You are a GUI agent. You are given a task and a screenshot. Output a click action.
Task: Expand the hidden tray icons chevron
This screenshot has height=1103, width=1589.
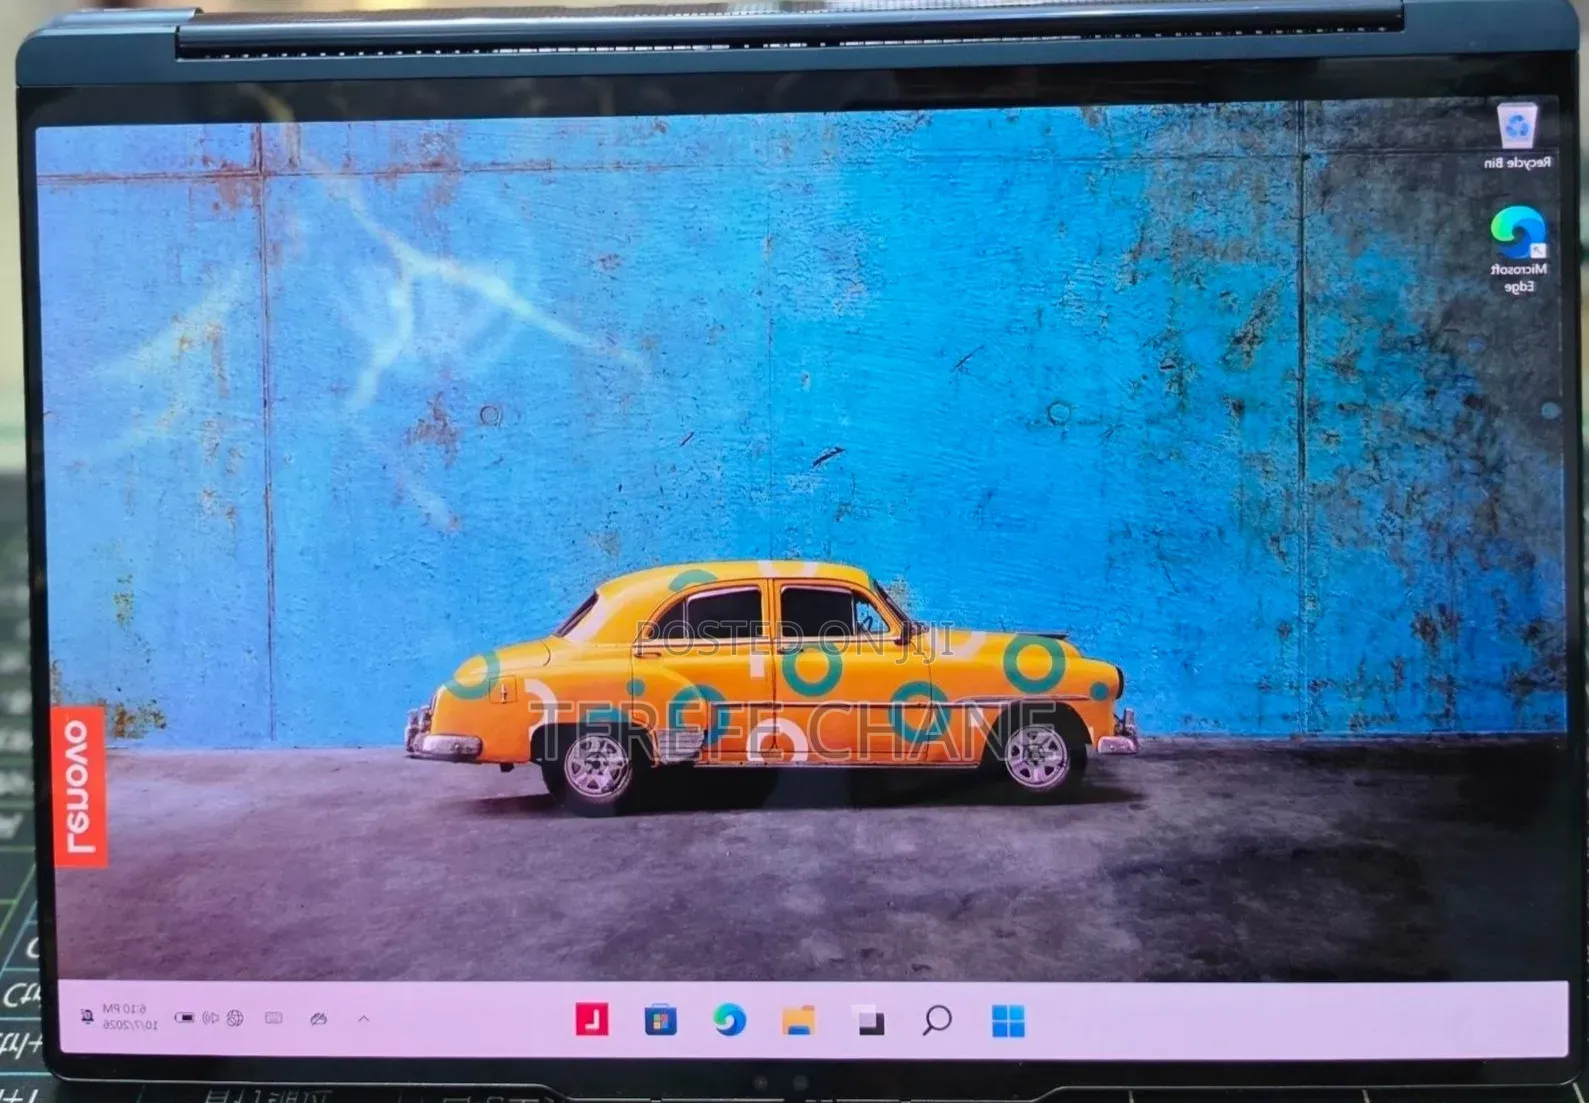click(363, 1019)
